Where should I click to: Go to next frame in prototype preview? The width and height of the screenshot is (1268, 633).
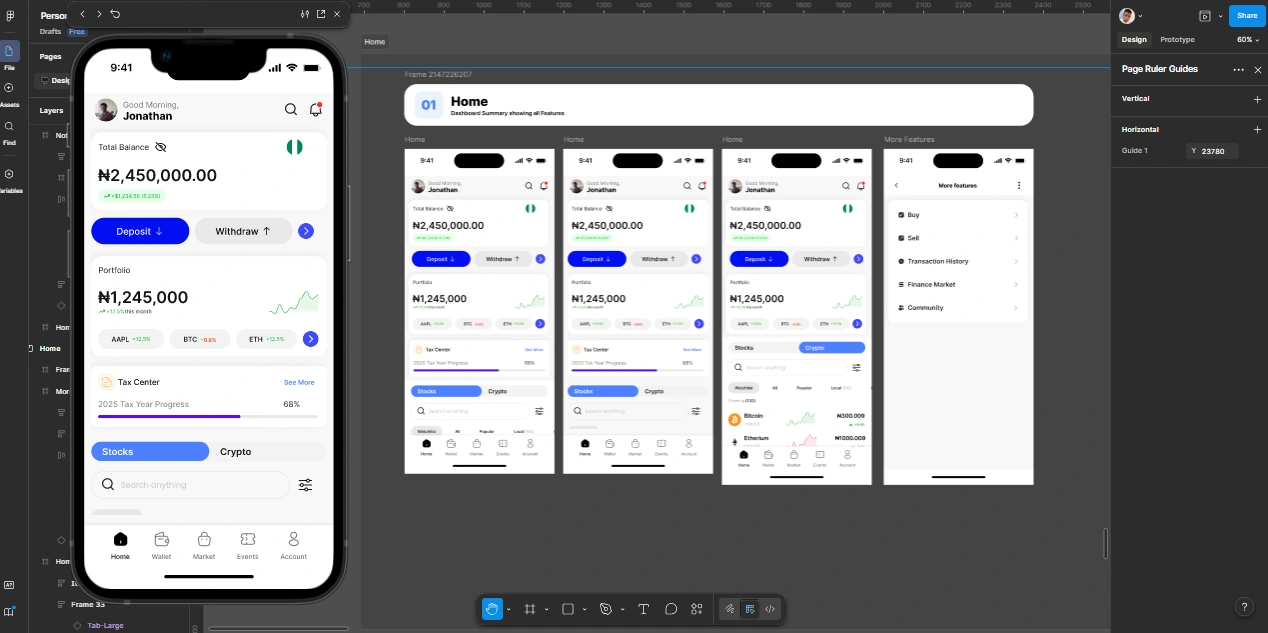point(99,14)
